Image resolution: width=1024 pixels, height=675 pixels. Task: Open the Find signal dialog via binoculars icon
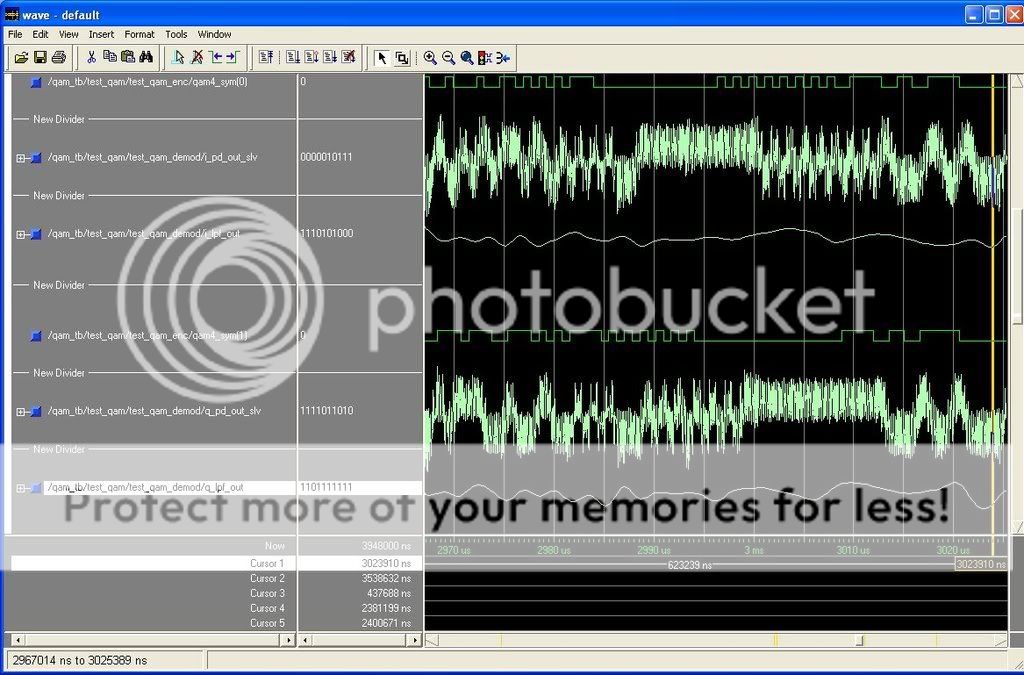pos(145,57)
